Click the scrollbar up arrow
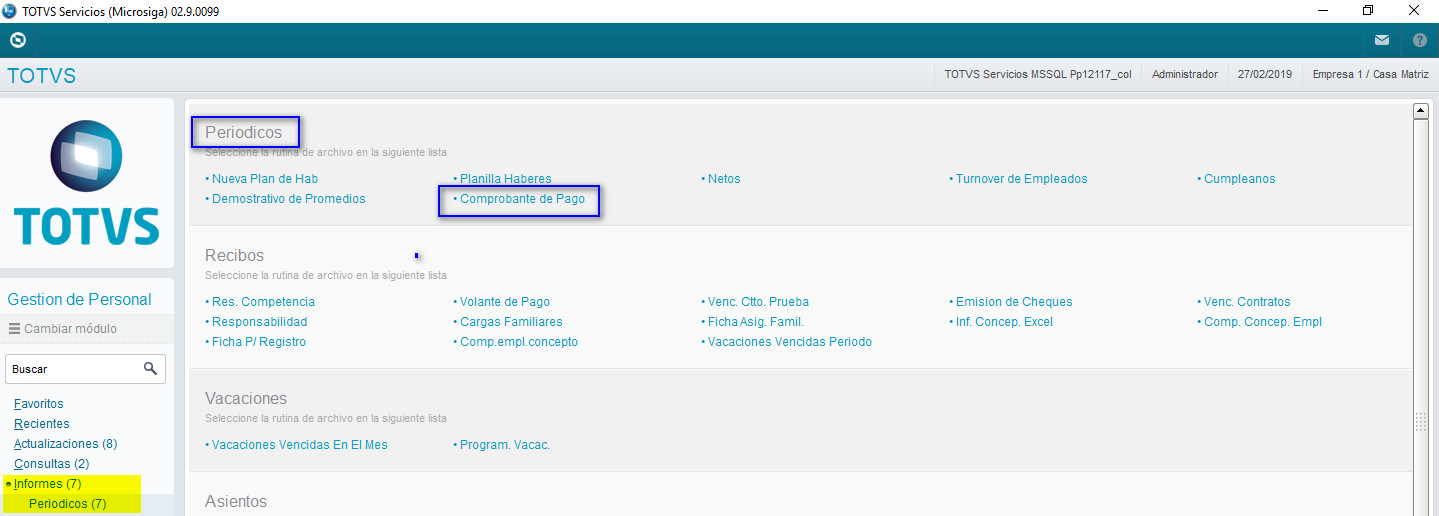Viewport: 1439px width, 516px height. 1420,111
